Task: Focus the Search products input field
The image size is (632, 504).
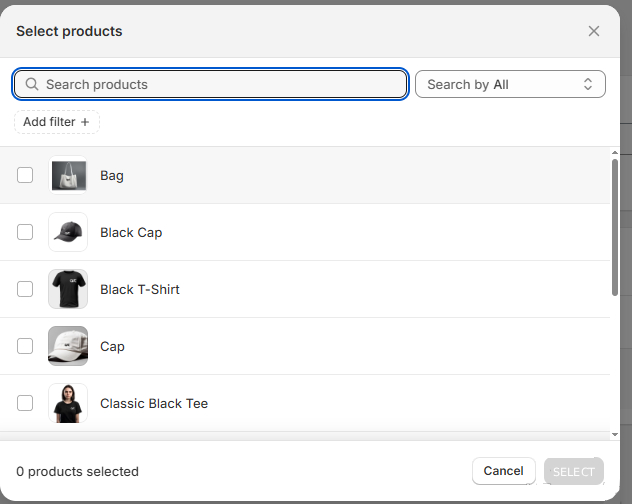Action: point(220,85)
